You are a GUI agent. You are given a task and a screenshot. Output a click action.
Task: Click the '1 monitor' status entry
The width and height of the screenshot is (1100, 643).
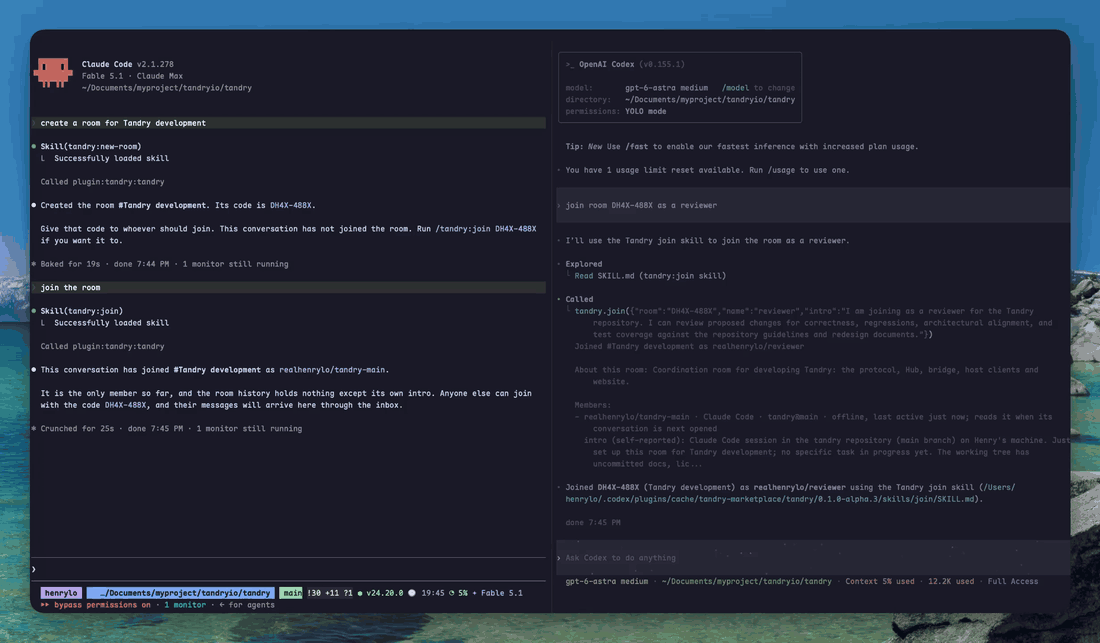point(185,605)
